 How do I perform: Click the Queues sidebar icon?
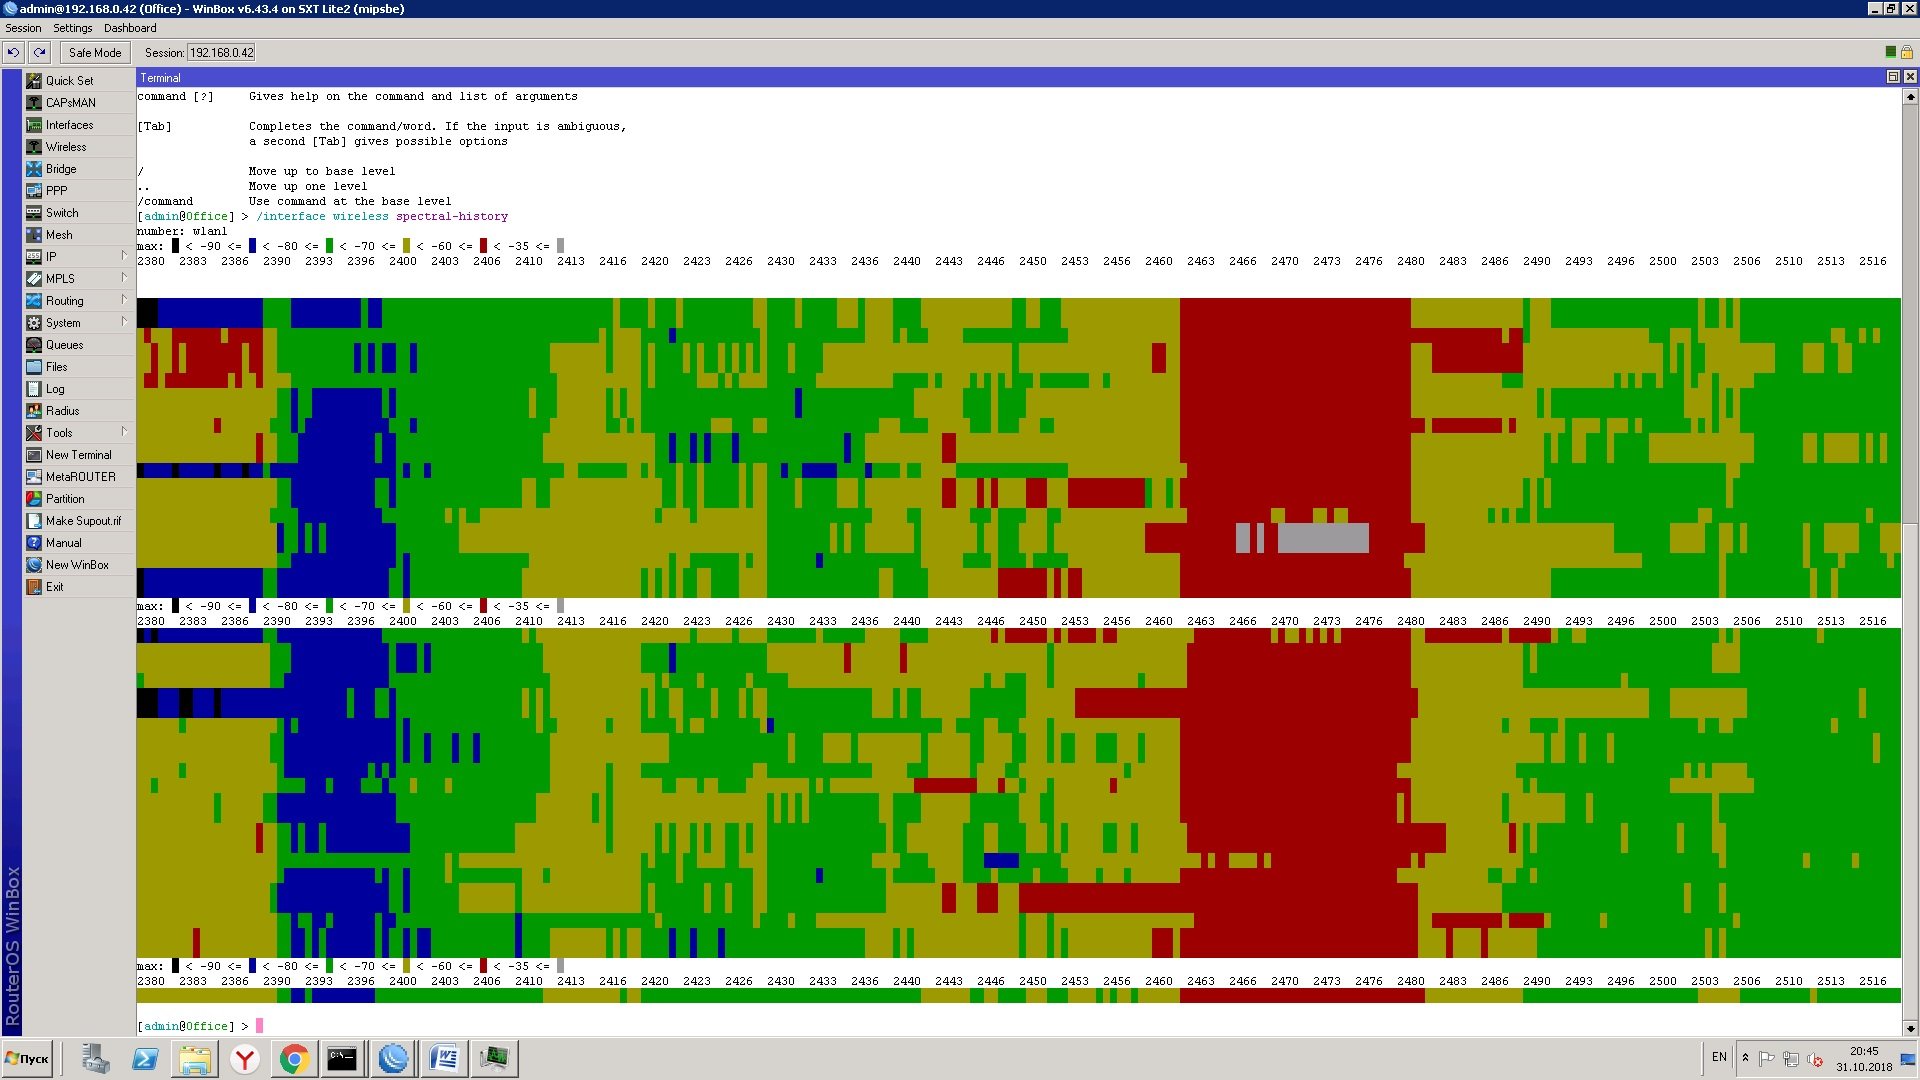[x=34, y=345]
